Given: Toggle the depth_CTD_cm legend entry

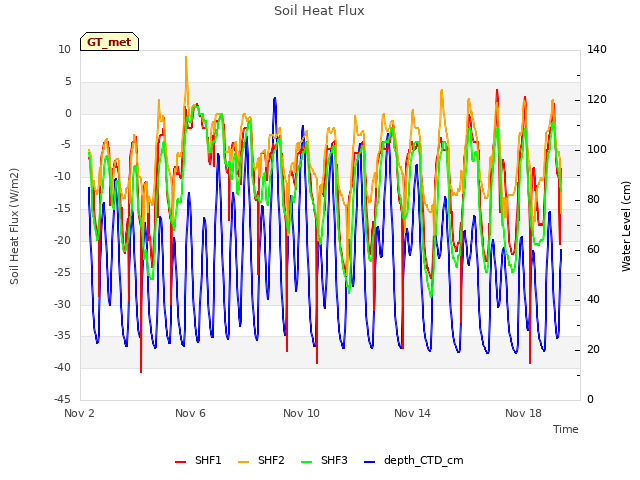Looking at the screenshot, I should (413, 460).
